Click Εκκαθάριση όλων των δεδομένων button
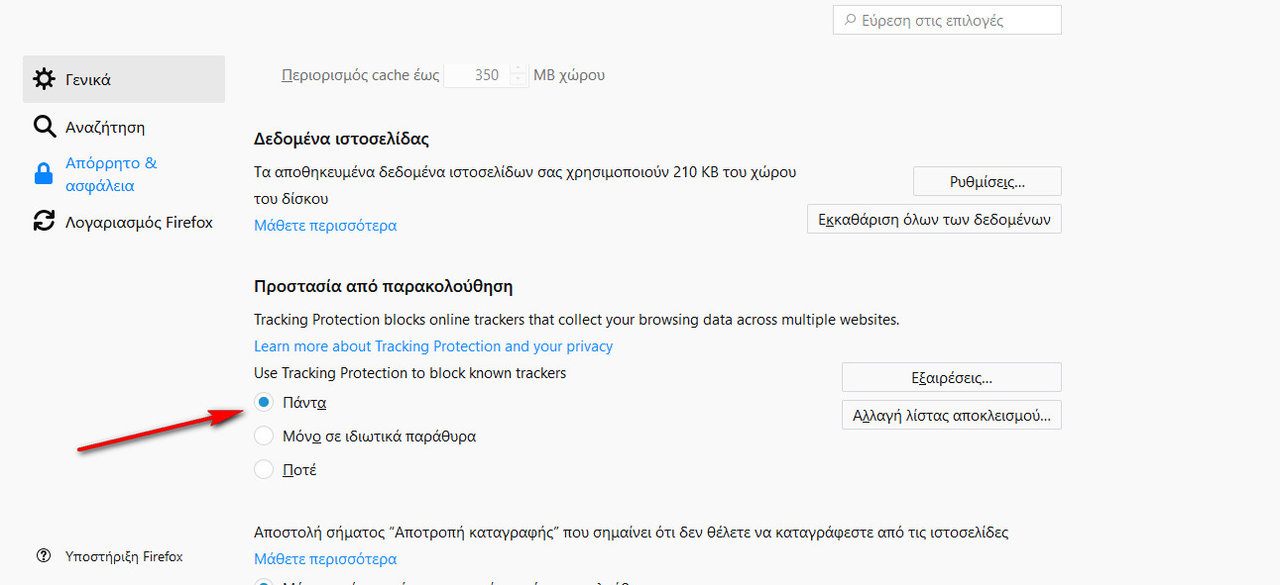 (x=934, y=219)
